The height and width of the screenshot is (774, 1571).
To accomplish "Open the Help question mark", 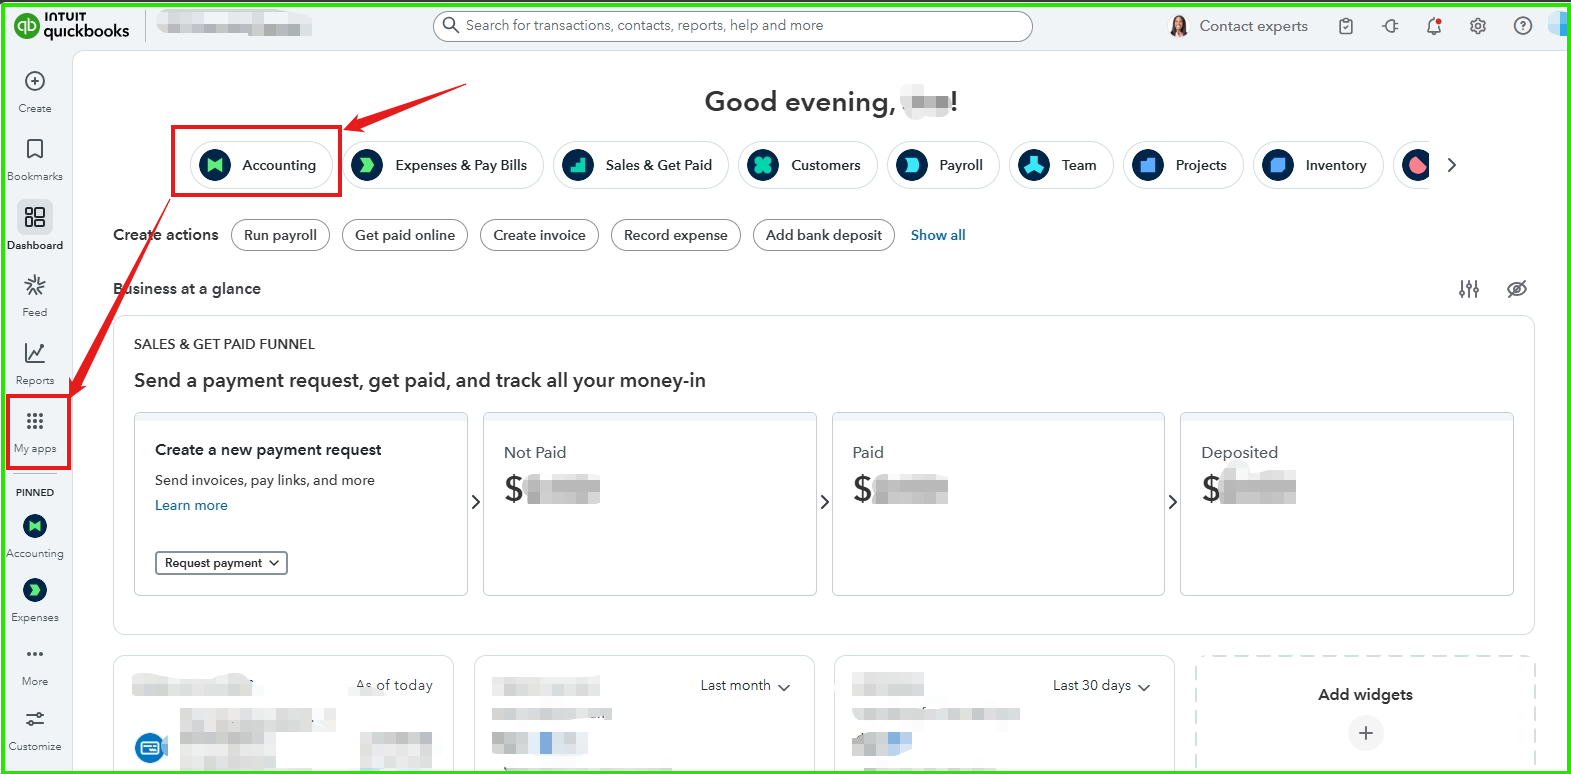I will 1523,26.
